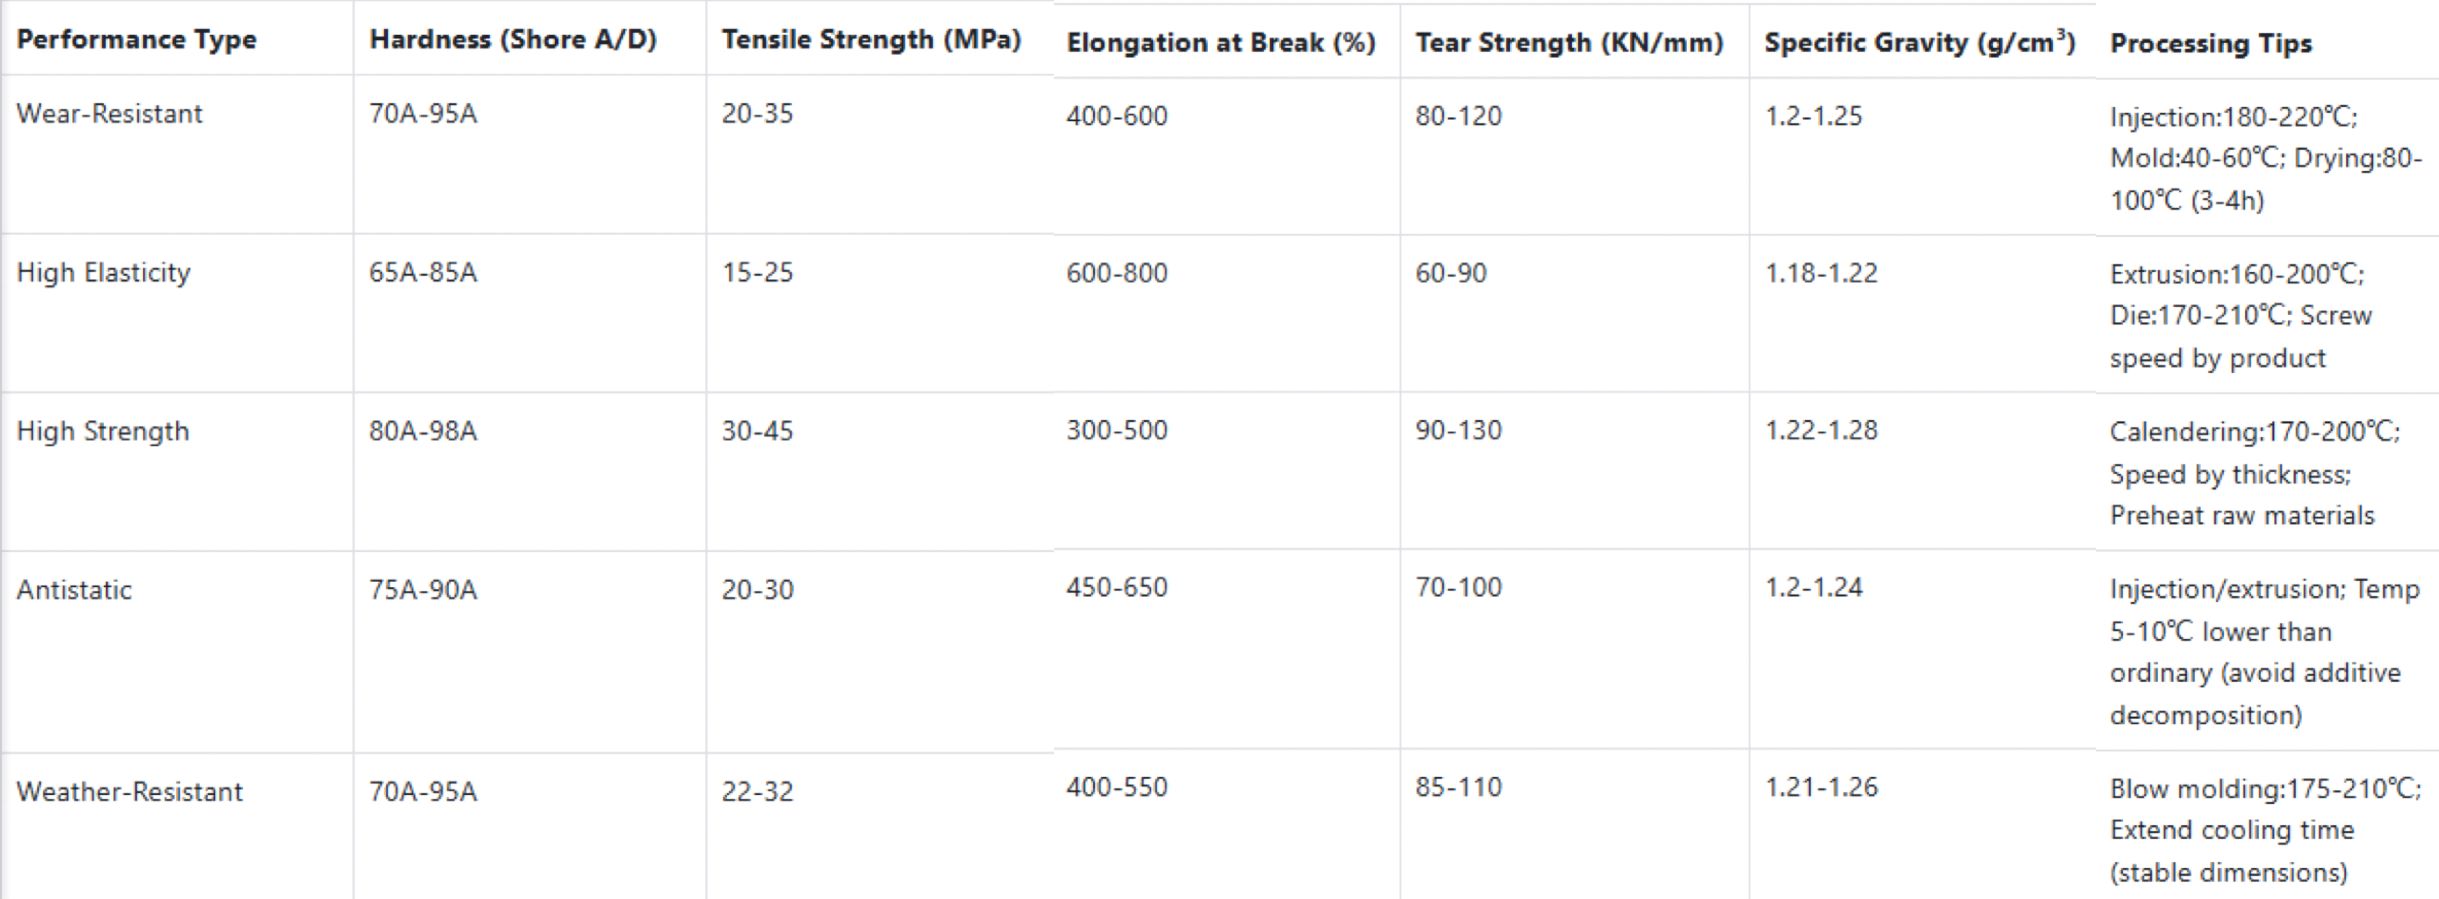Click the Elongation at Break header
2439x899 pixels.
[1220, 43]
